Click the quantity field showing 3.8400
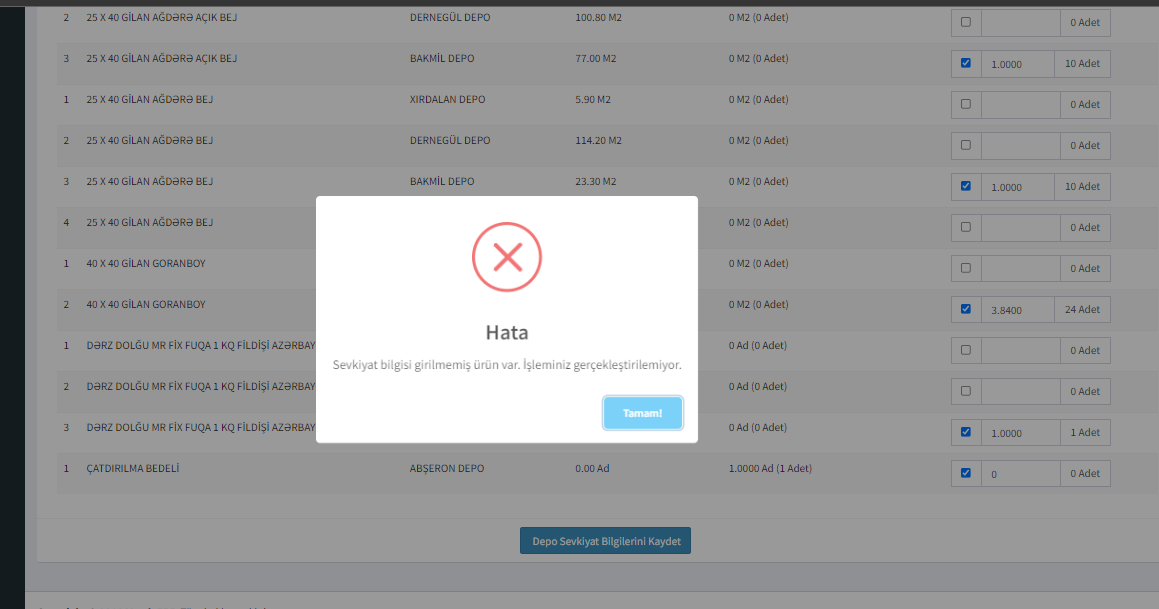Viewport: 1159px width, 609px height. click(x=1017, y=310)
